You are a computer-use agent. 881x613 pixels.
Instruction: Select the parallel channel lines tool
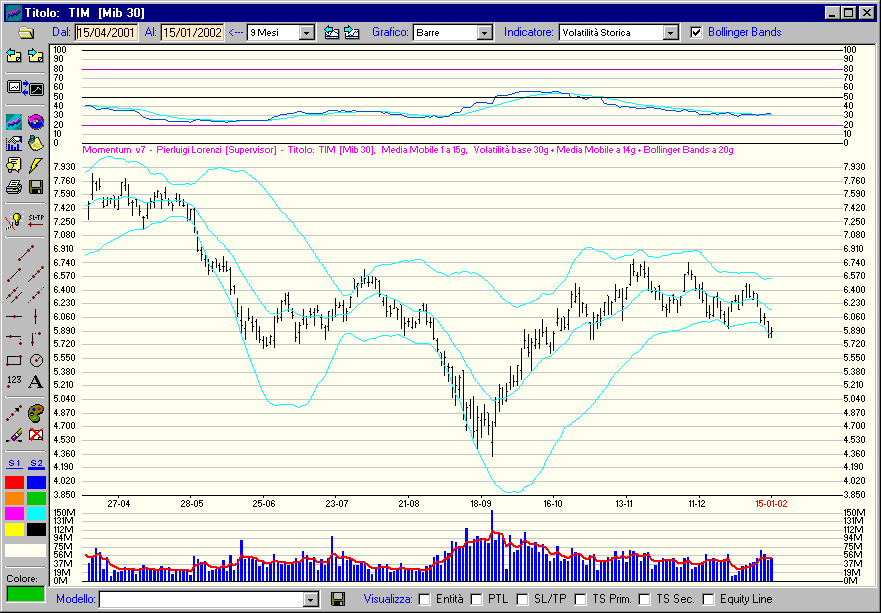click(14, 294)
